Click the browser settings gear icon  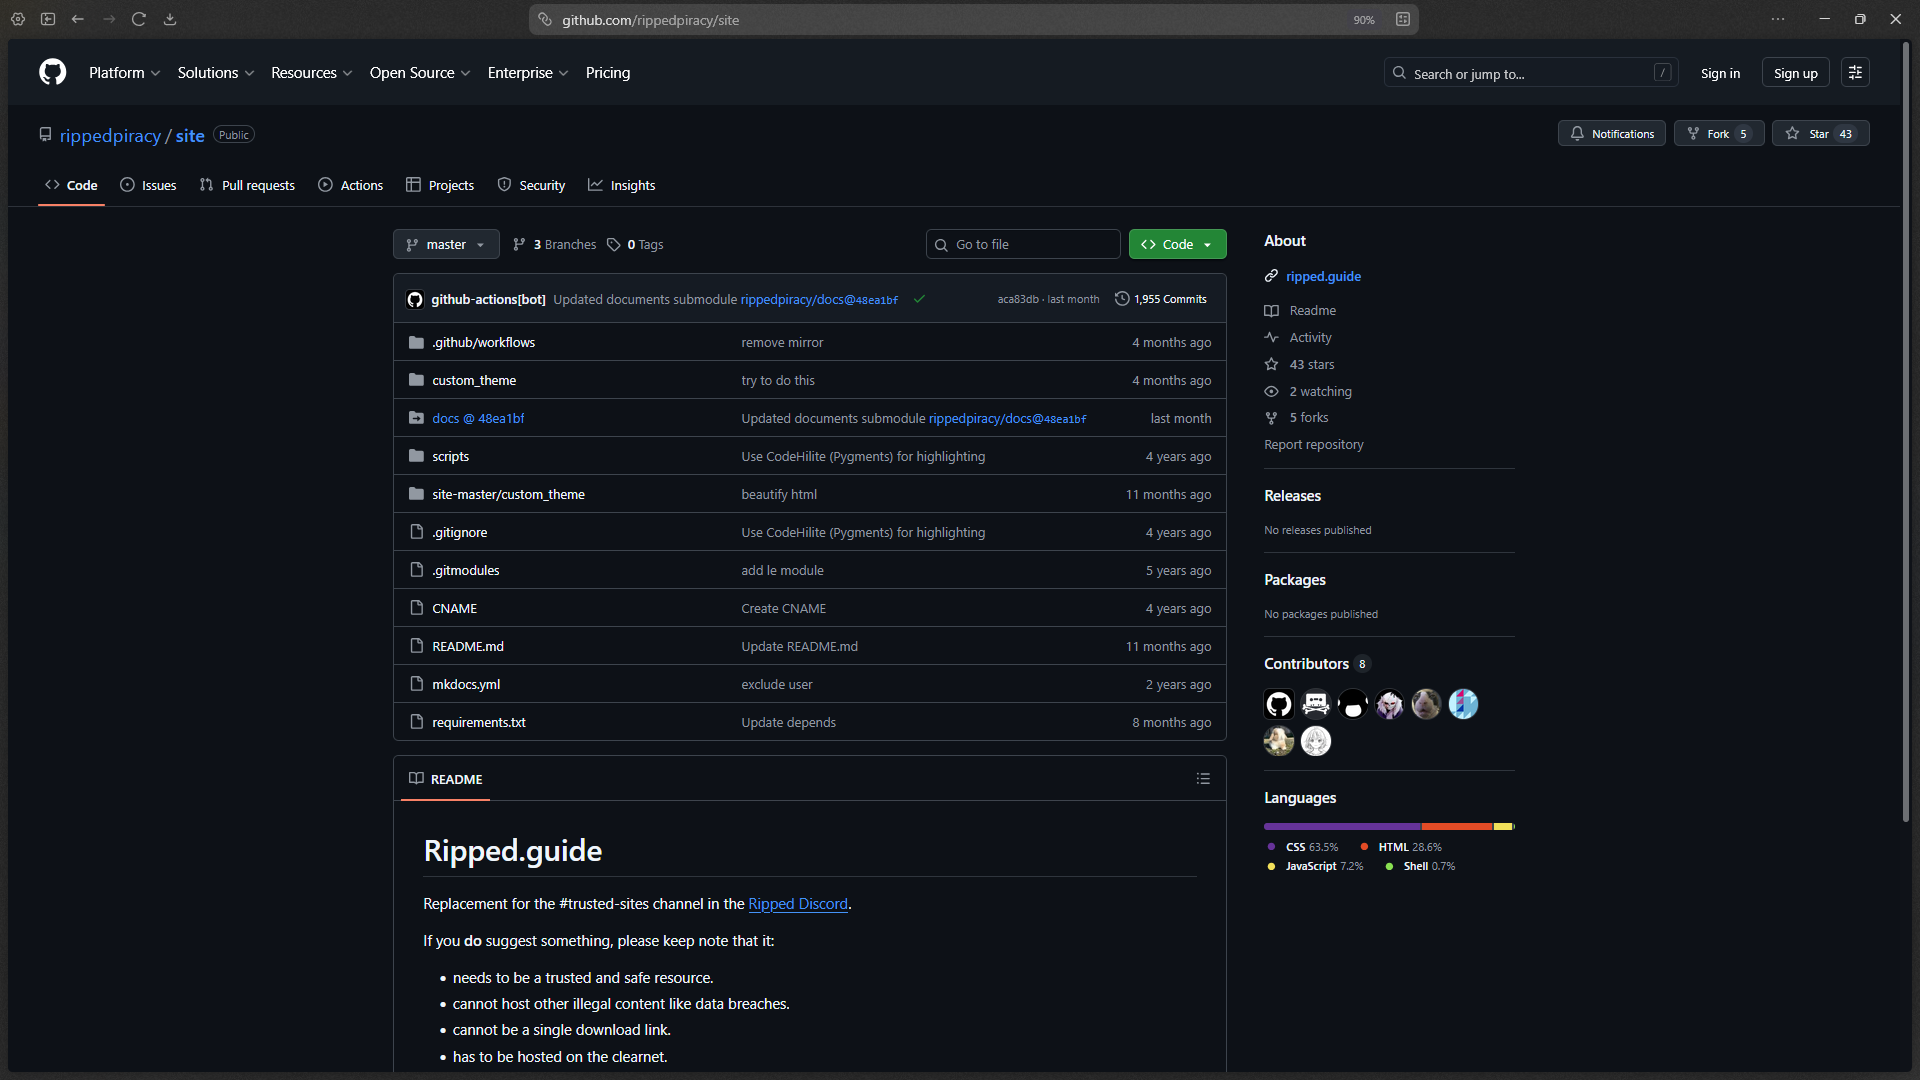[x=17, y=19]
